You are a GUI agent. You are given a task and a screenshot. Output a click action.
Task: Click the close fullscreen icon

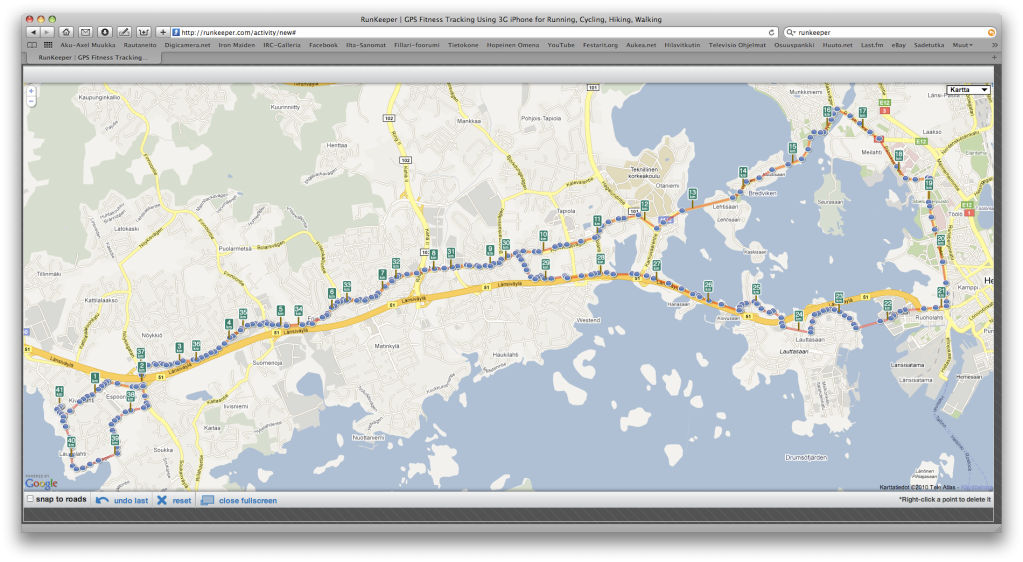[207, 501]
